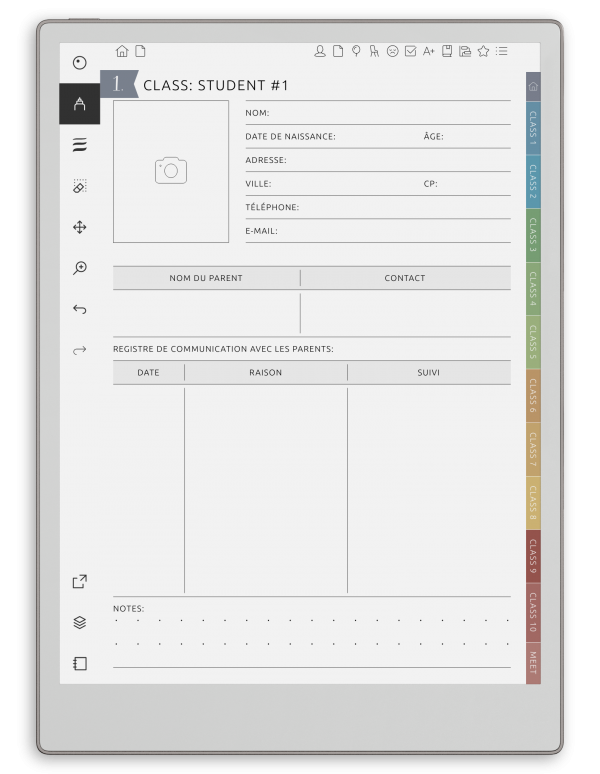Open the A+ grades icon
This screenshot has width=600, height=774.
tap(428, 51)
